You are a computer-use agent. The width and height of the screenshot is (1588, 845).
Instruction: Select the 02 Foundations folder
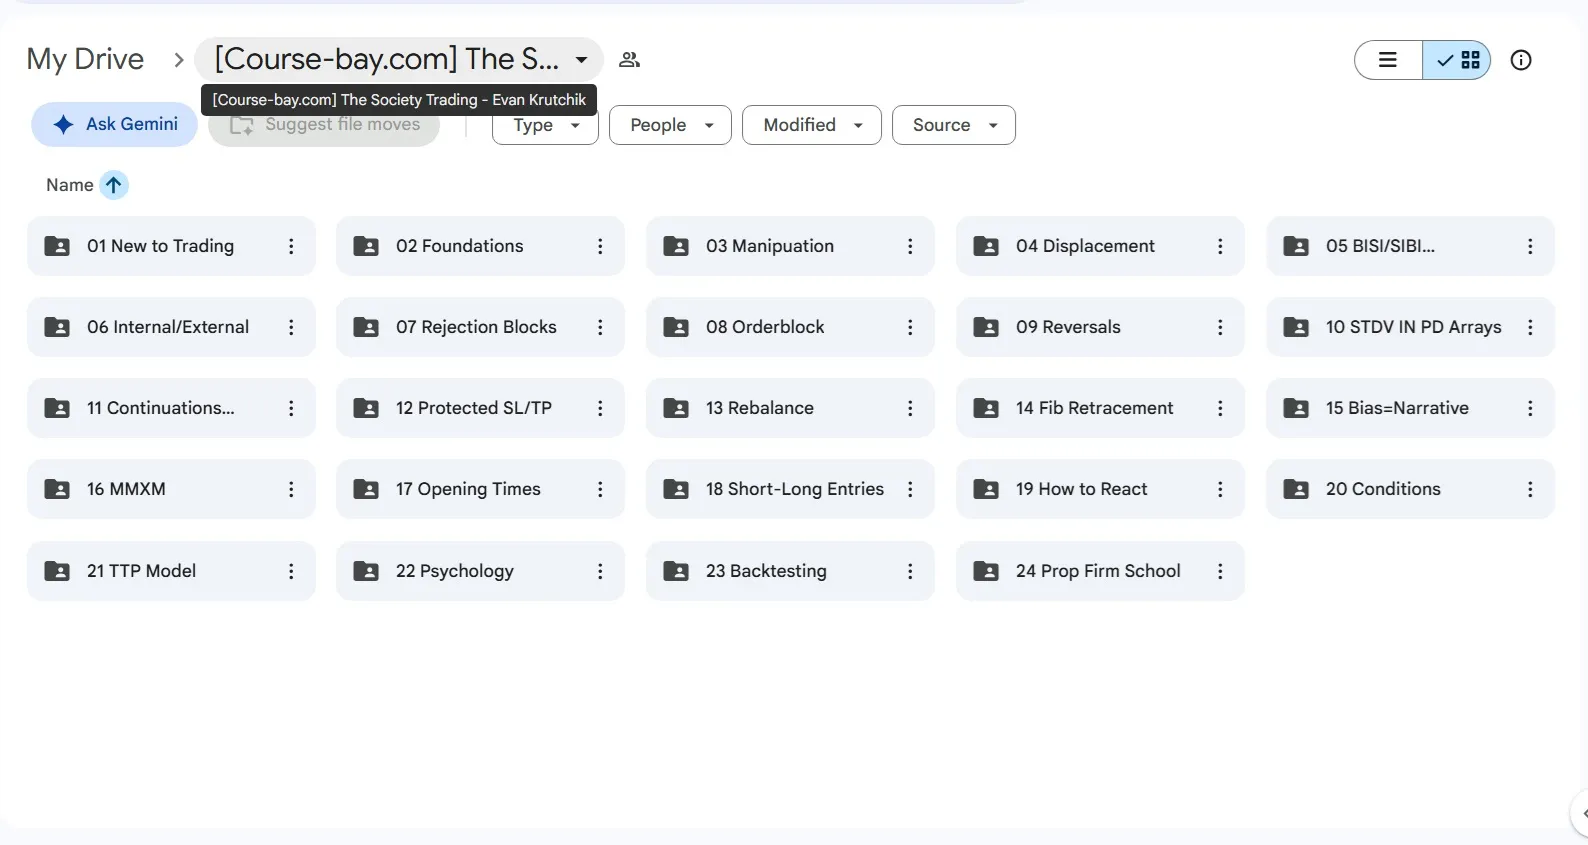point(480,246)
